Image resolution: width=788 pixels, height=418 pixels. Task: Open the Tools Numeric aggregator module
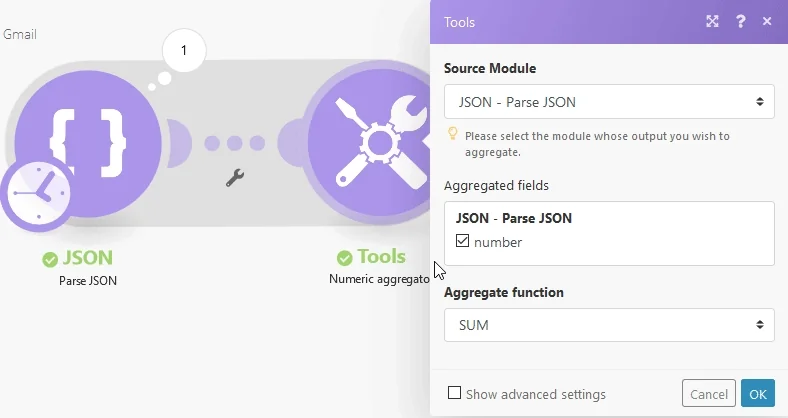click(x=369, y=143)
